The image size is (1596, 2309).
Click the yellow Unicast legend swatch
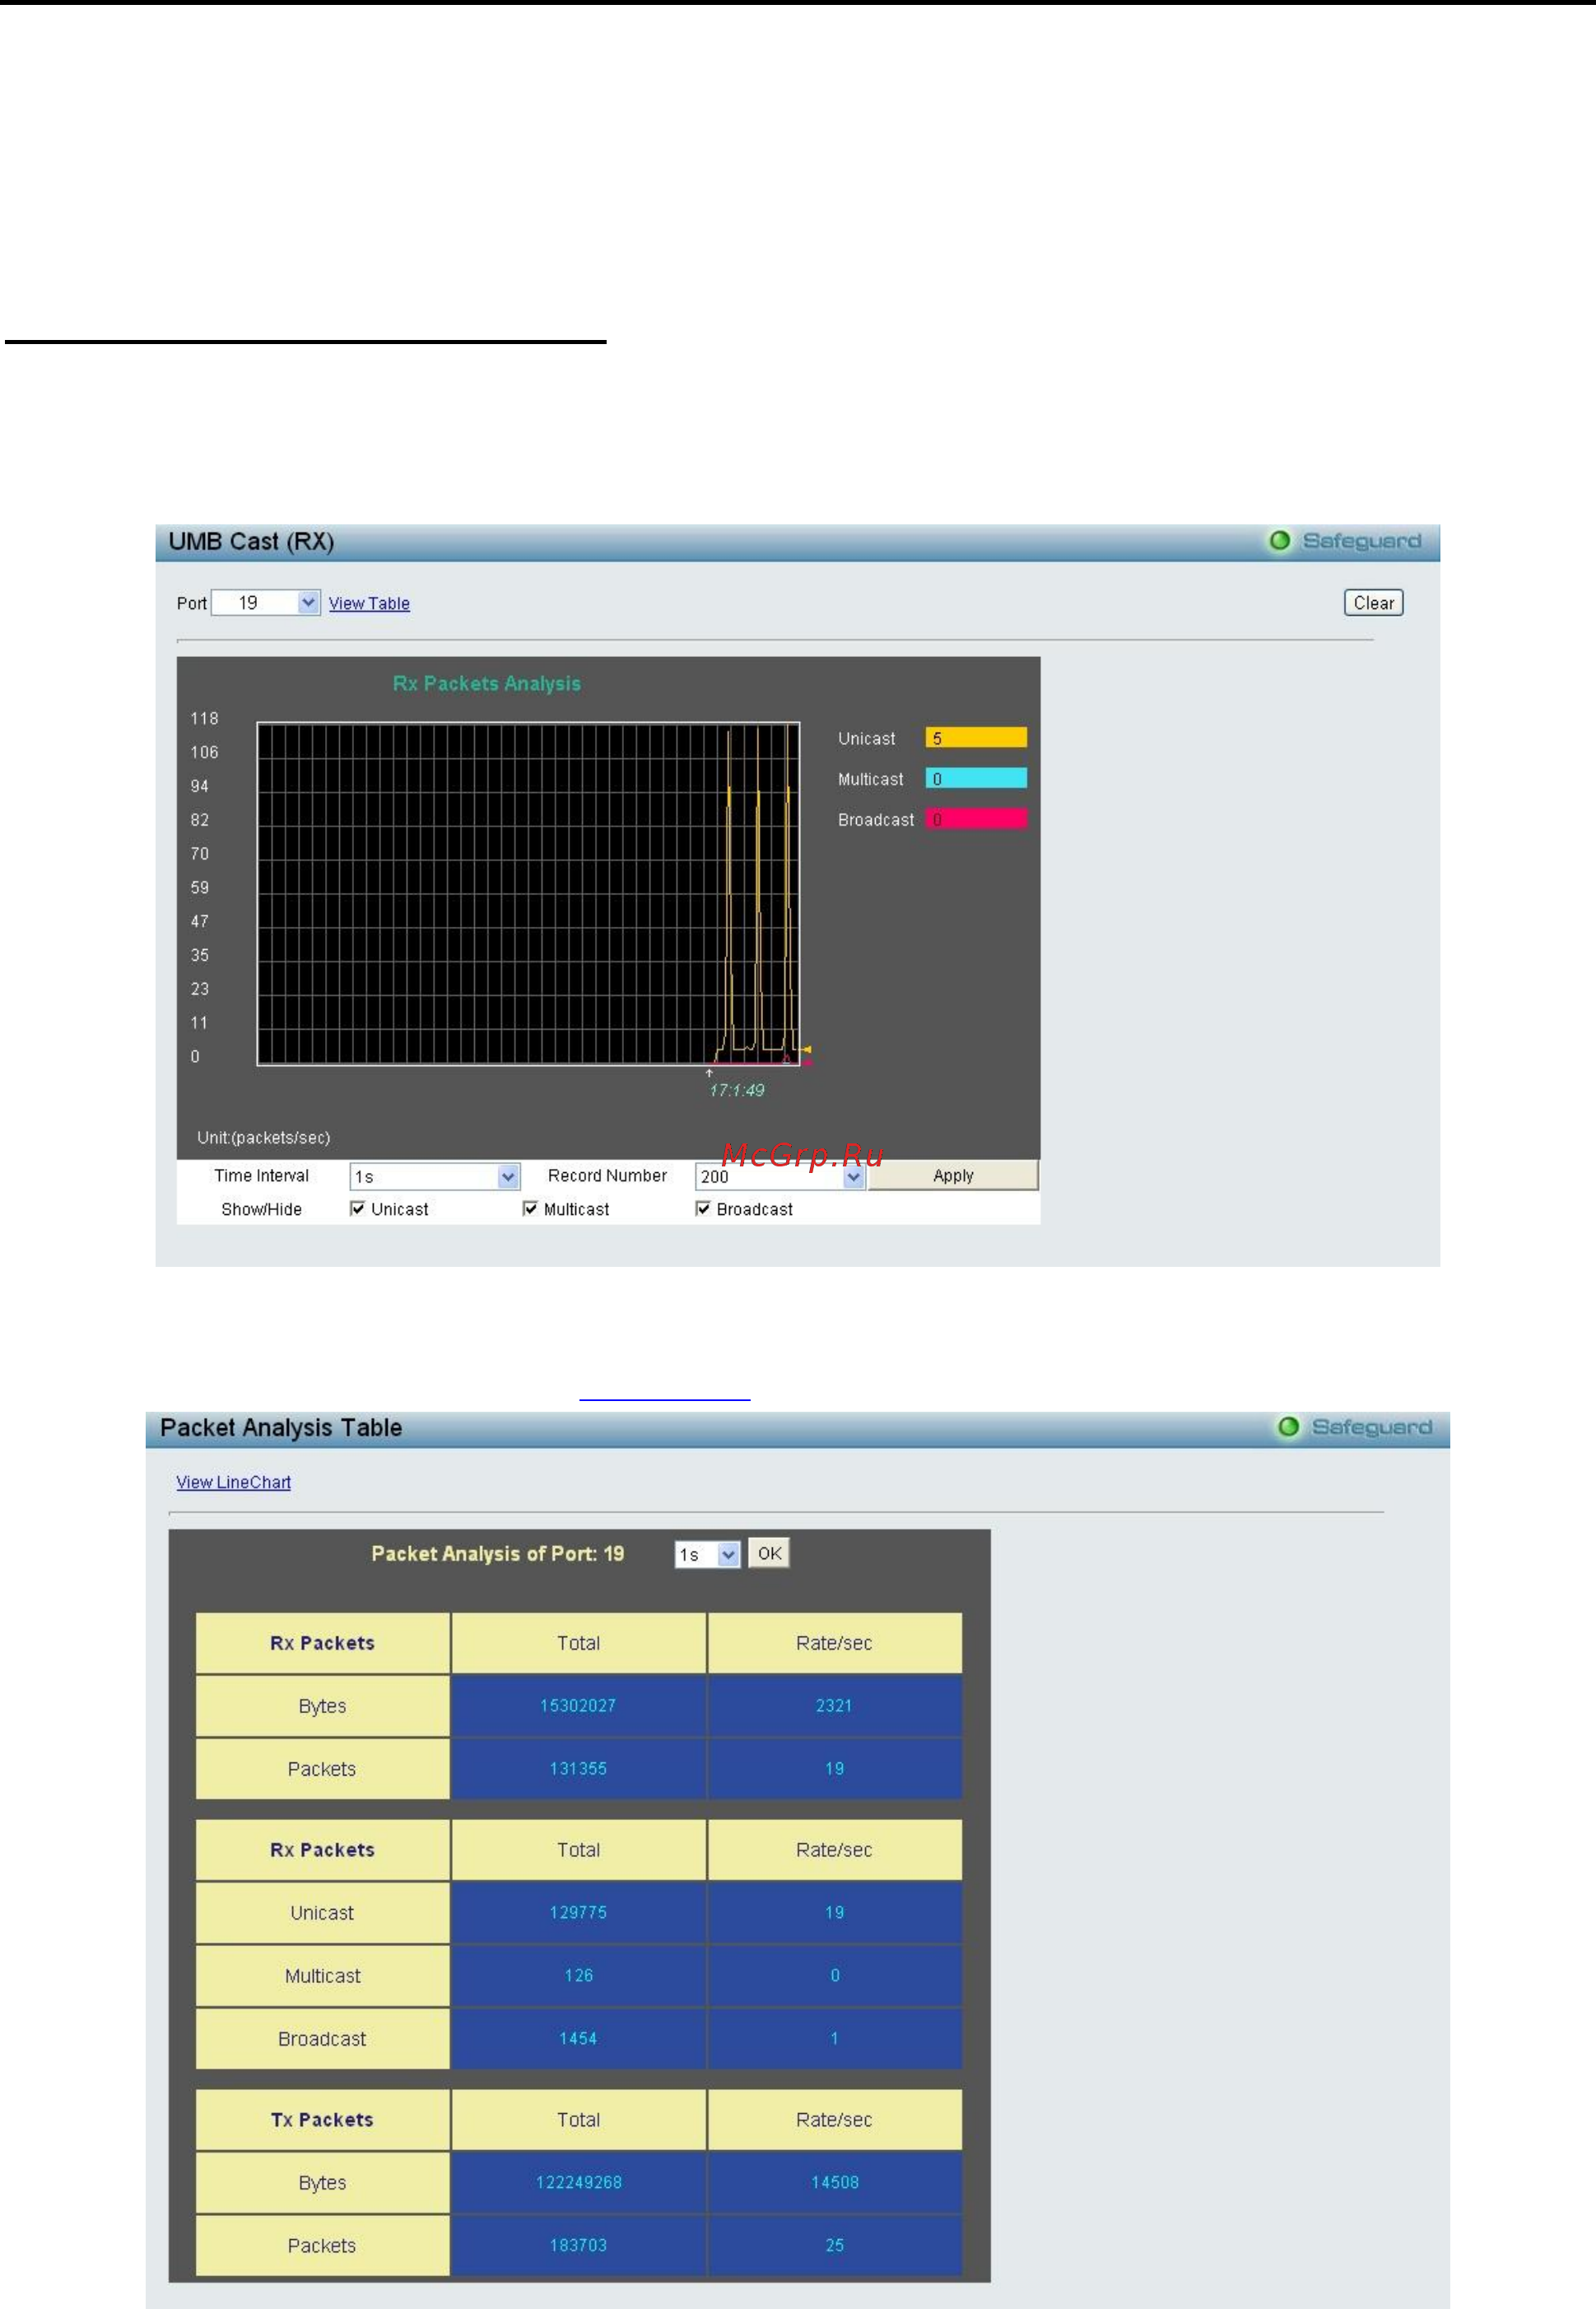click(x=976, y=738)
